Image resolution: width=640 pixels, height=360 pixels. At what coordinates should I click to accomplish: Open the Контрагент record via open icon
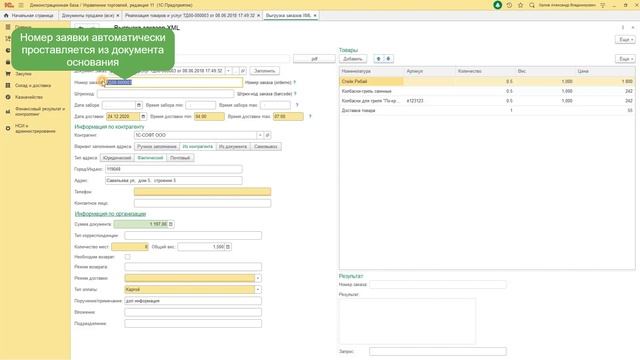[x=267, y=135]
